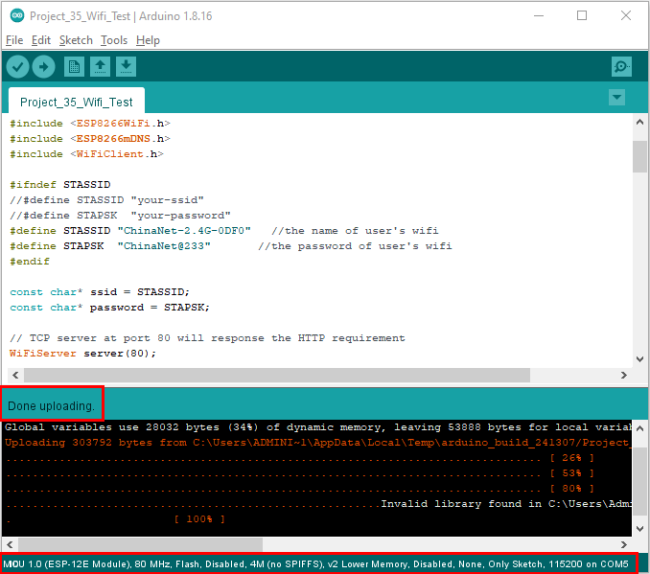Minimize the Arduino window
This screenshot has width=650, height=574.
point(538,16)
